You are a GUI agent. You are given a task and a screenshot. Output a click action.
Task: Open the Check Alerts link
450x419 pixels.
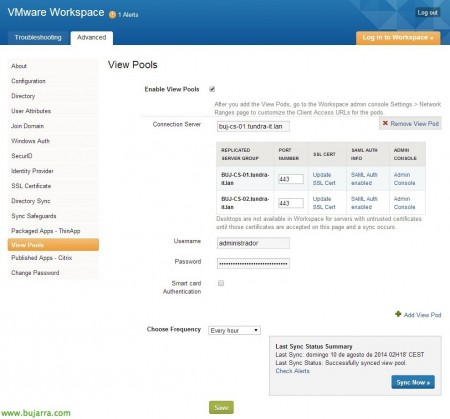(x=292, y=371)
